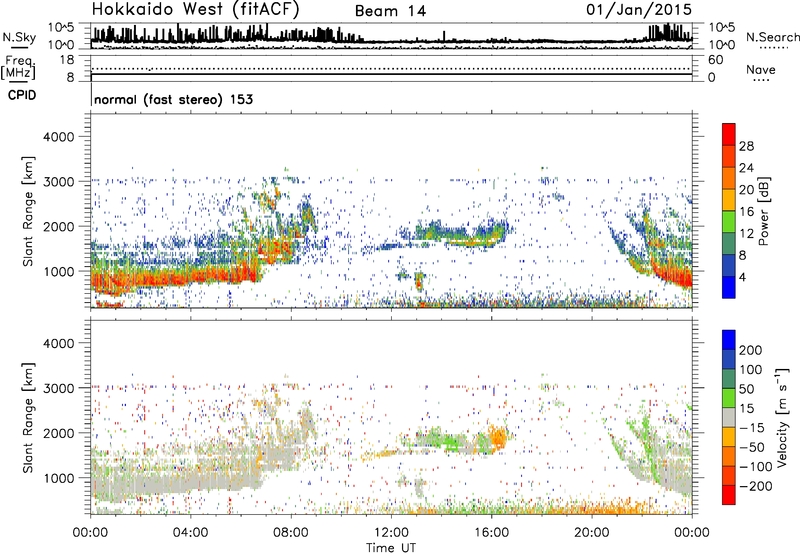Click the 'Power [dB]' color bar label
Screen dimensions: 800x554
pyautogui.click(x=764, y=211)
